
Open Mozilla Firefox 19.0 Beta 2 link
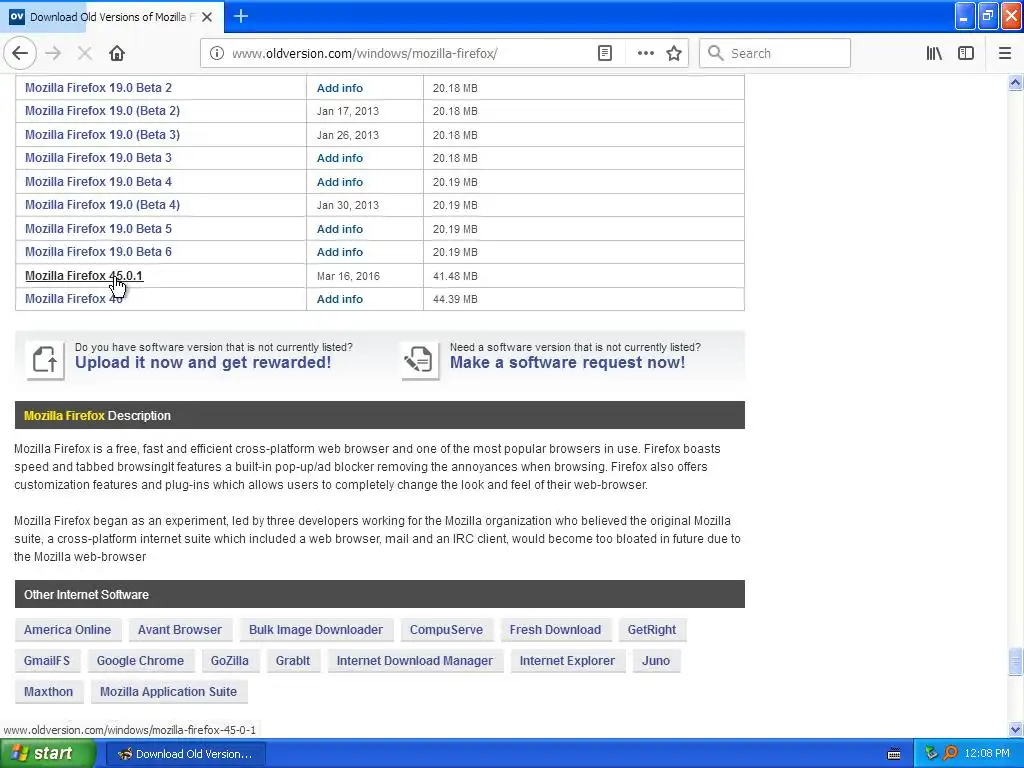(x=99, y=88)
